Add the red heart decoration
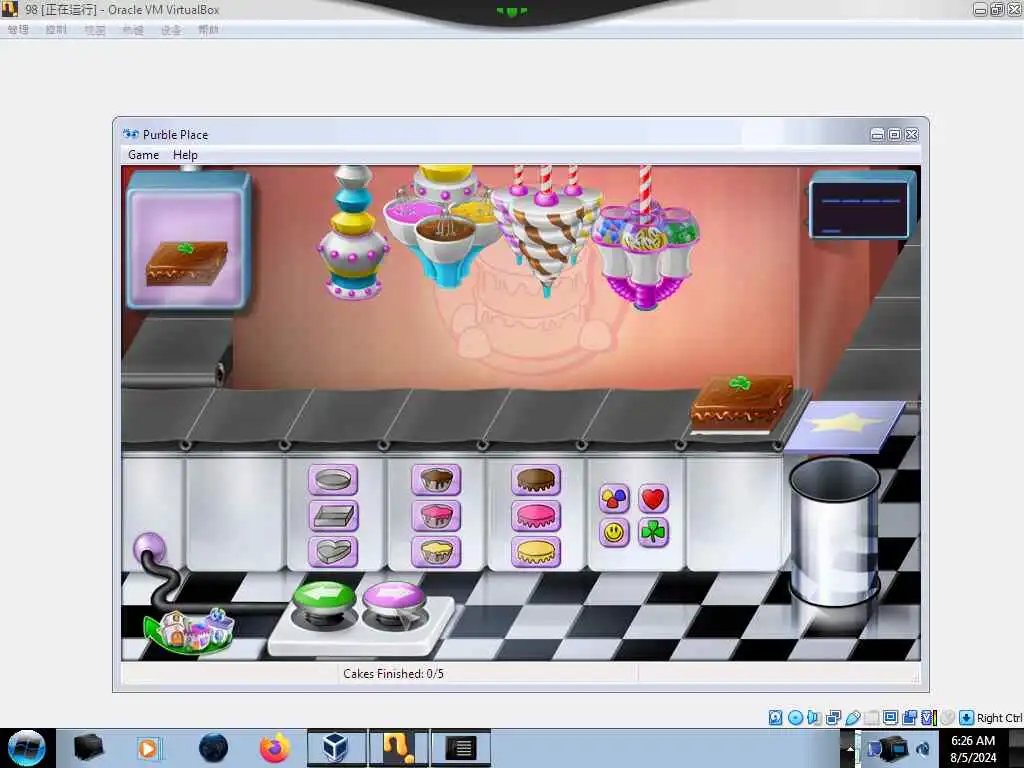The image size is (1024, 768). coord(653,499)
